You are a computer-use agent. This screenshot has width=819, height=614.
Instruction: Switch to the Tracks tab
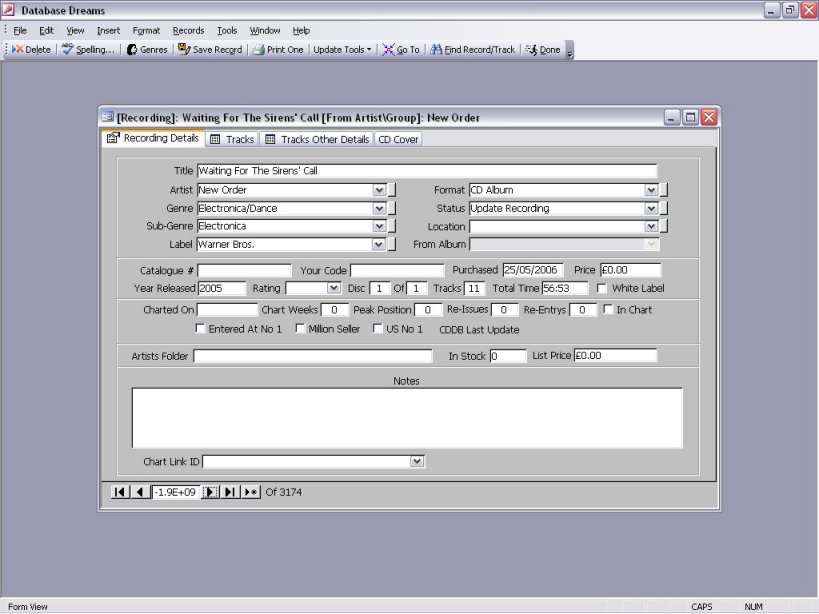[232, 139]
